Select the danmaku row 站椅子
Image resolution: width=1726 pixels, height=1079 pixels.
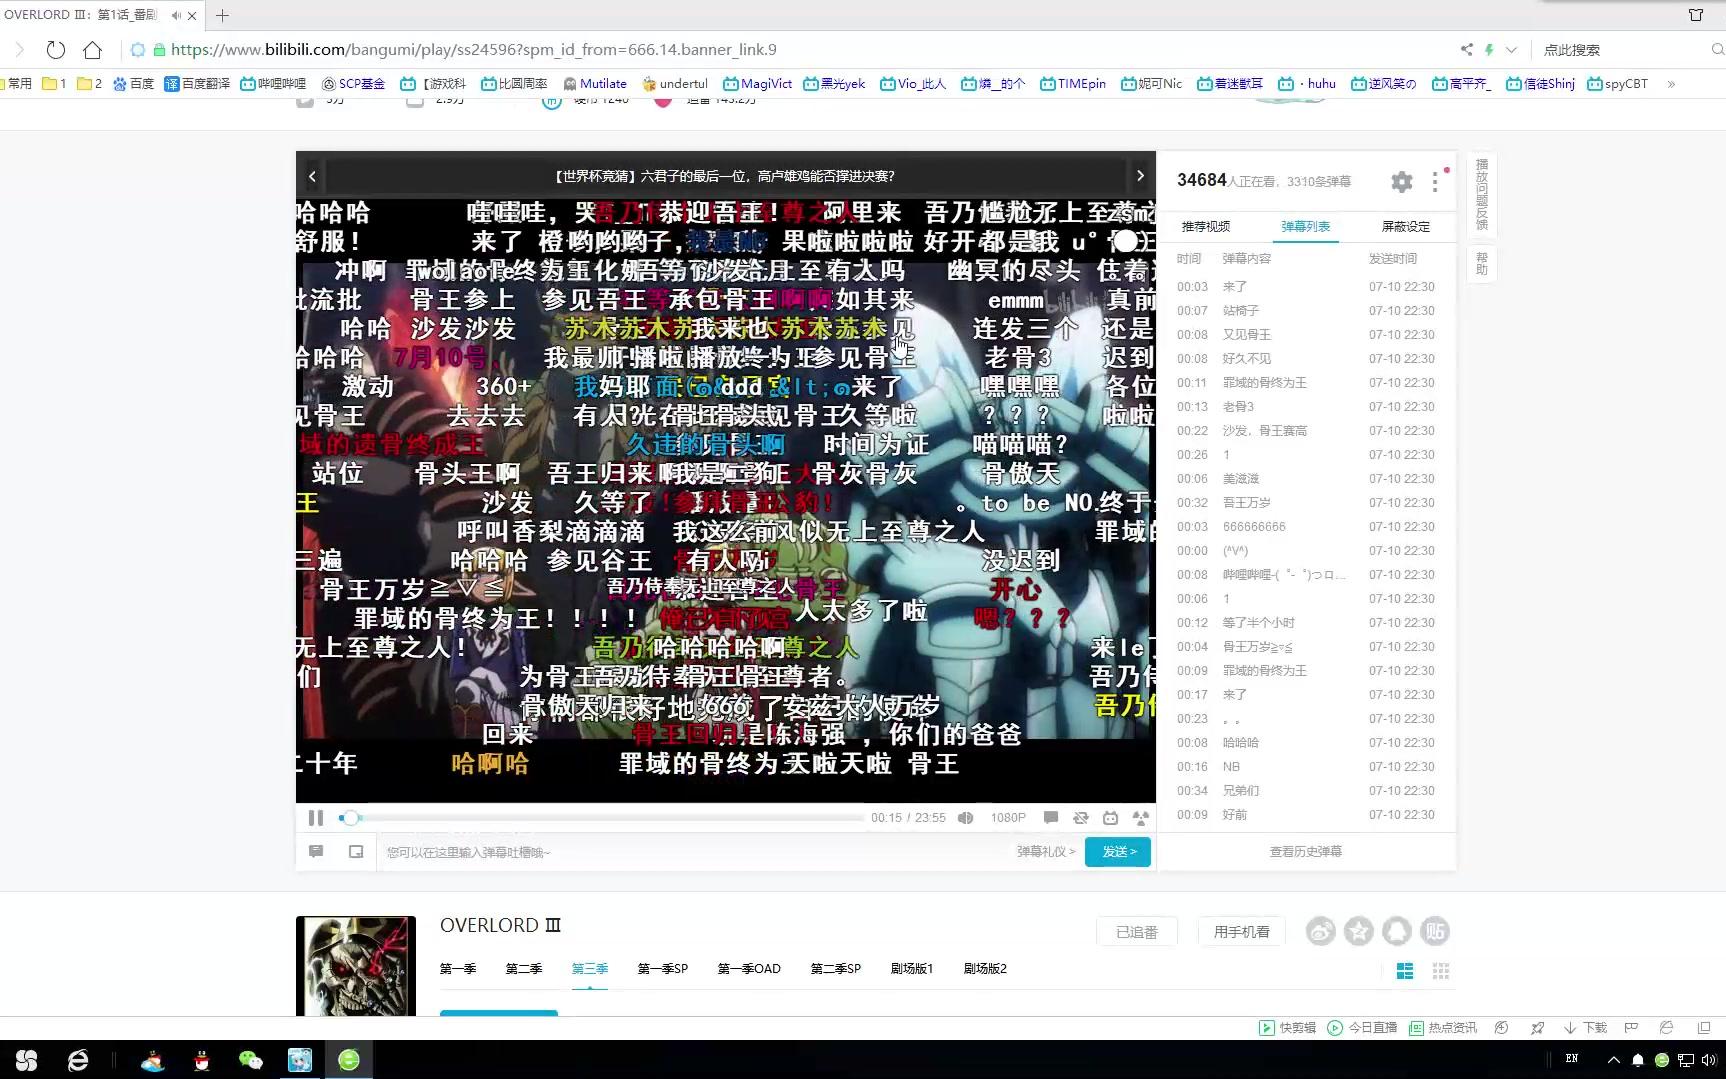[x=1306, y=311]
